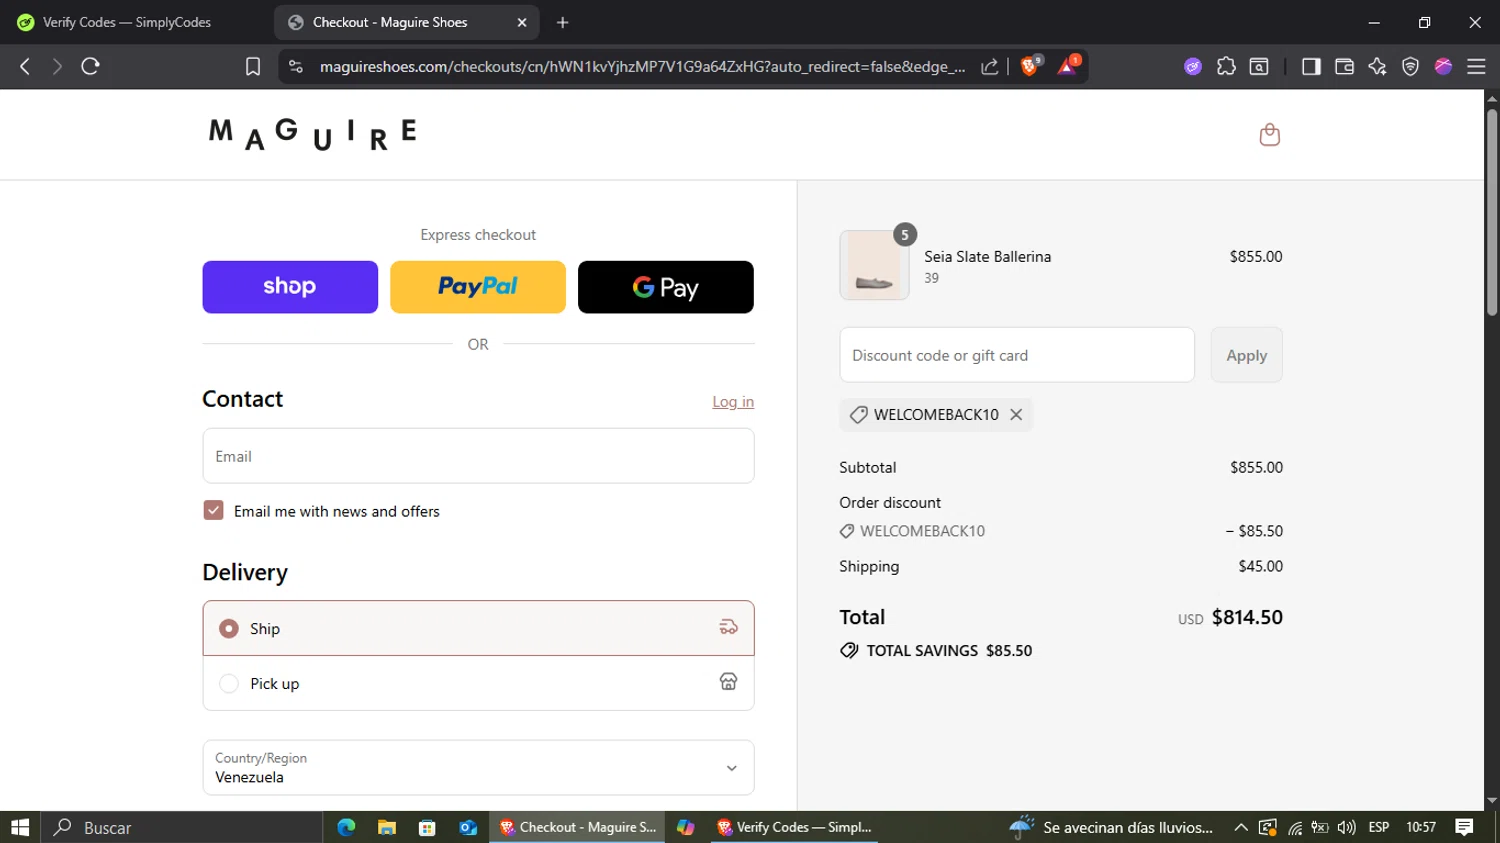Screen dimensions: 1500x843
Task: Select Google Pay express checkout
Action: [x=666, y=287]
